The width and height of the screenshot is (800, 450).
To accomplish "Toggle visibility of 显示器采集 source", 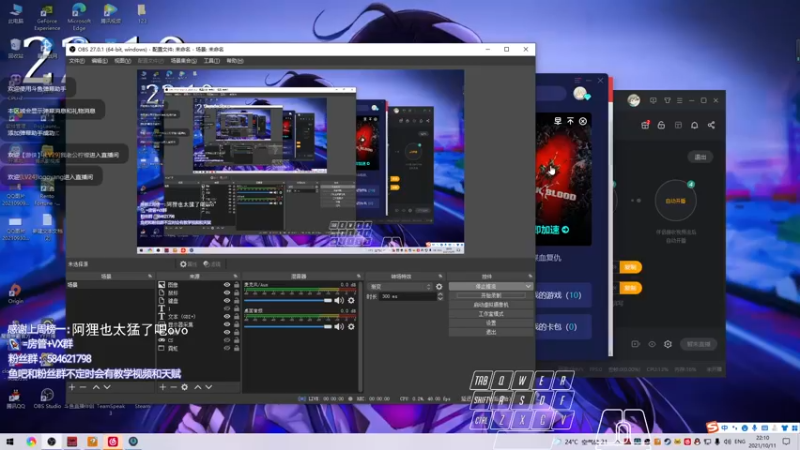I will (x=227, y=324).
